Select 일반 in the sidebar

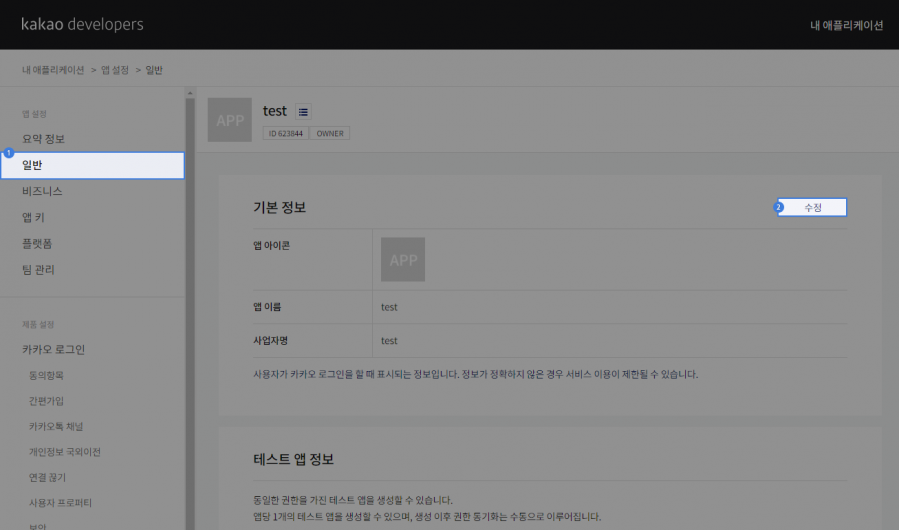(92, 165)
